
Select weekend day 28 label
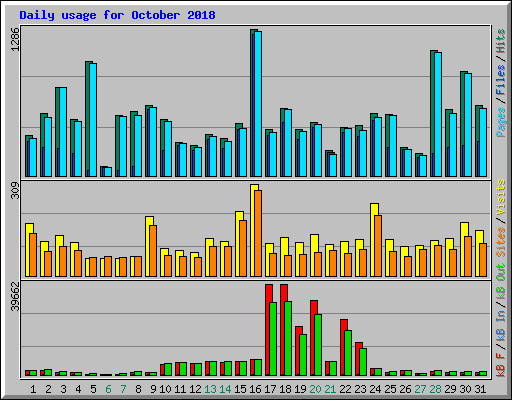coord(435,389)
